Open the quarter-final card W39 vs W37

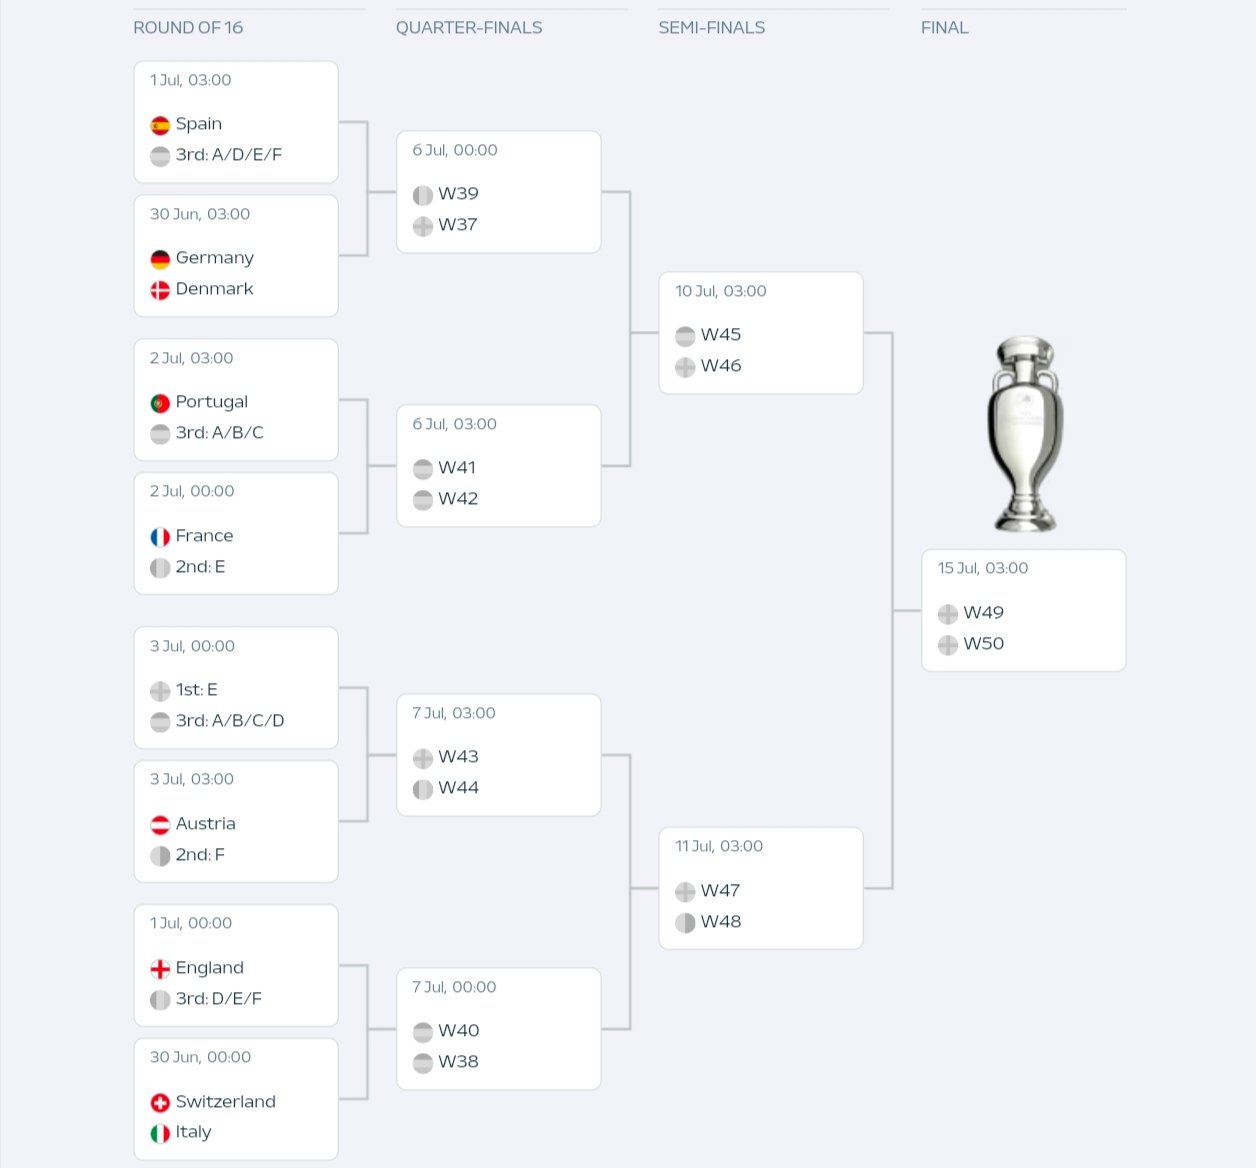499,192
